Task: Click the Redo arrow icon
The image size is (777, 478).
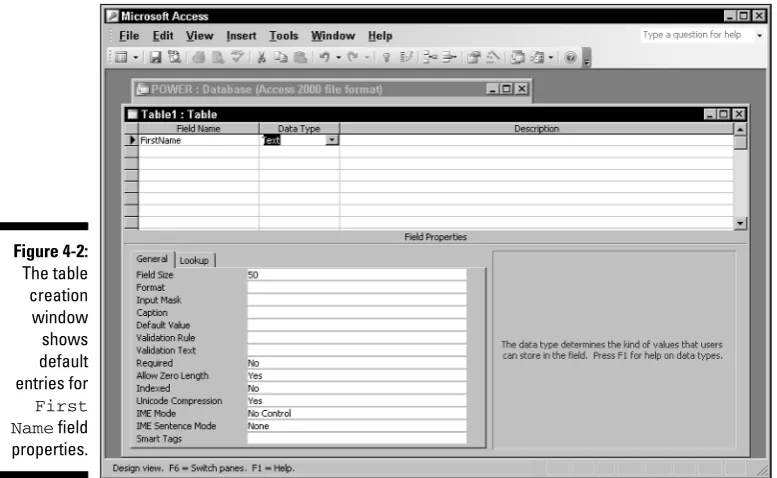Action: pyautogui.click(x=353, y=57)
